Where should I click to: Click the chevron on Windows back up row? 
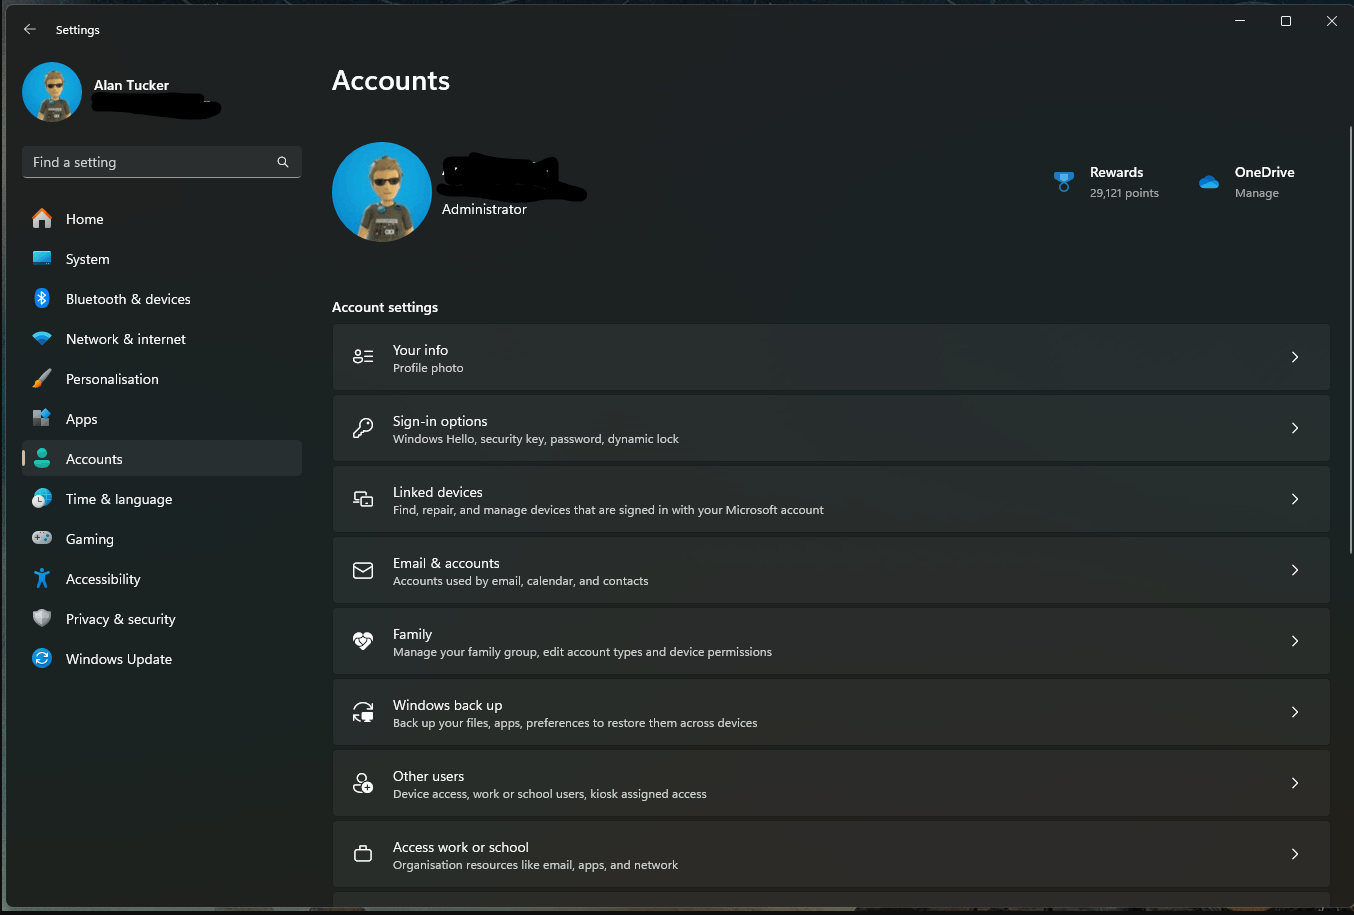(1295, 712)
